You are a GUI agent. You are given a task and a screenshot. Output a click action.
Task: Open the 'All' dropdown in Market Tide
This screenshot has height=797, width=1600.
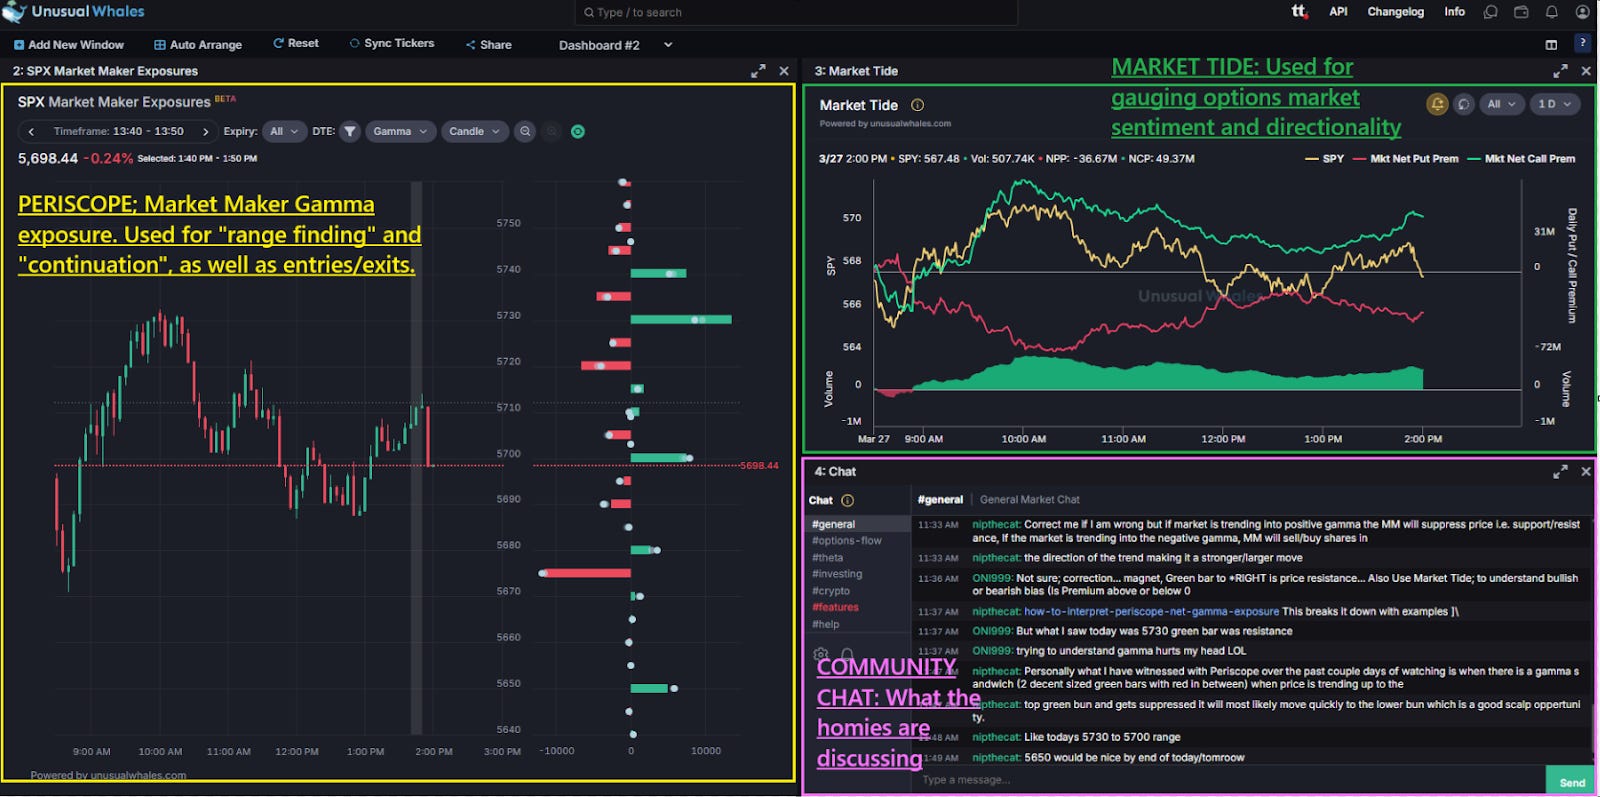point(1501,104)
